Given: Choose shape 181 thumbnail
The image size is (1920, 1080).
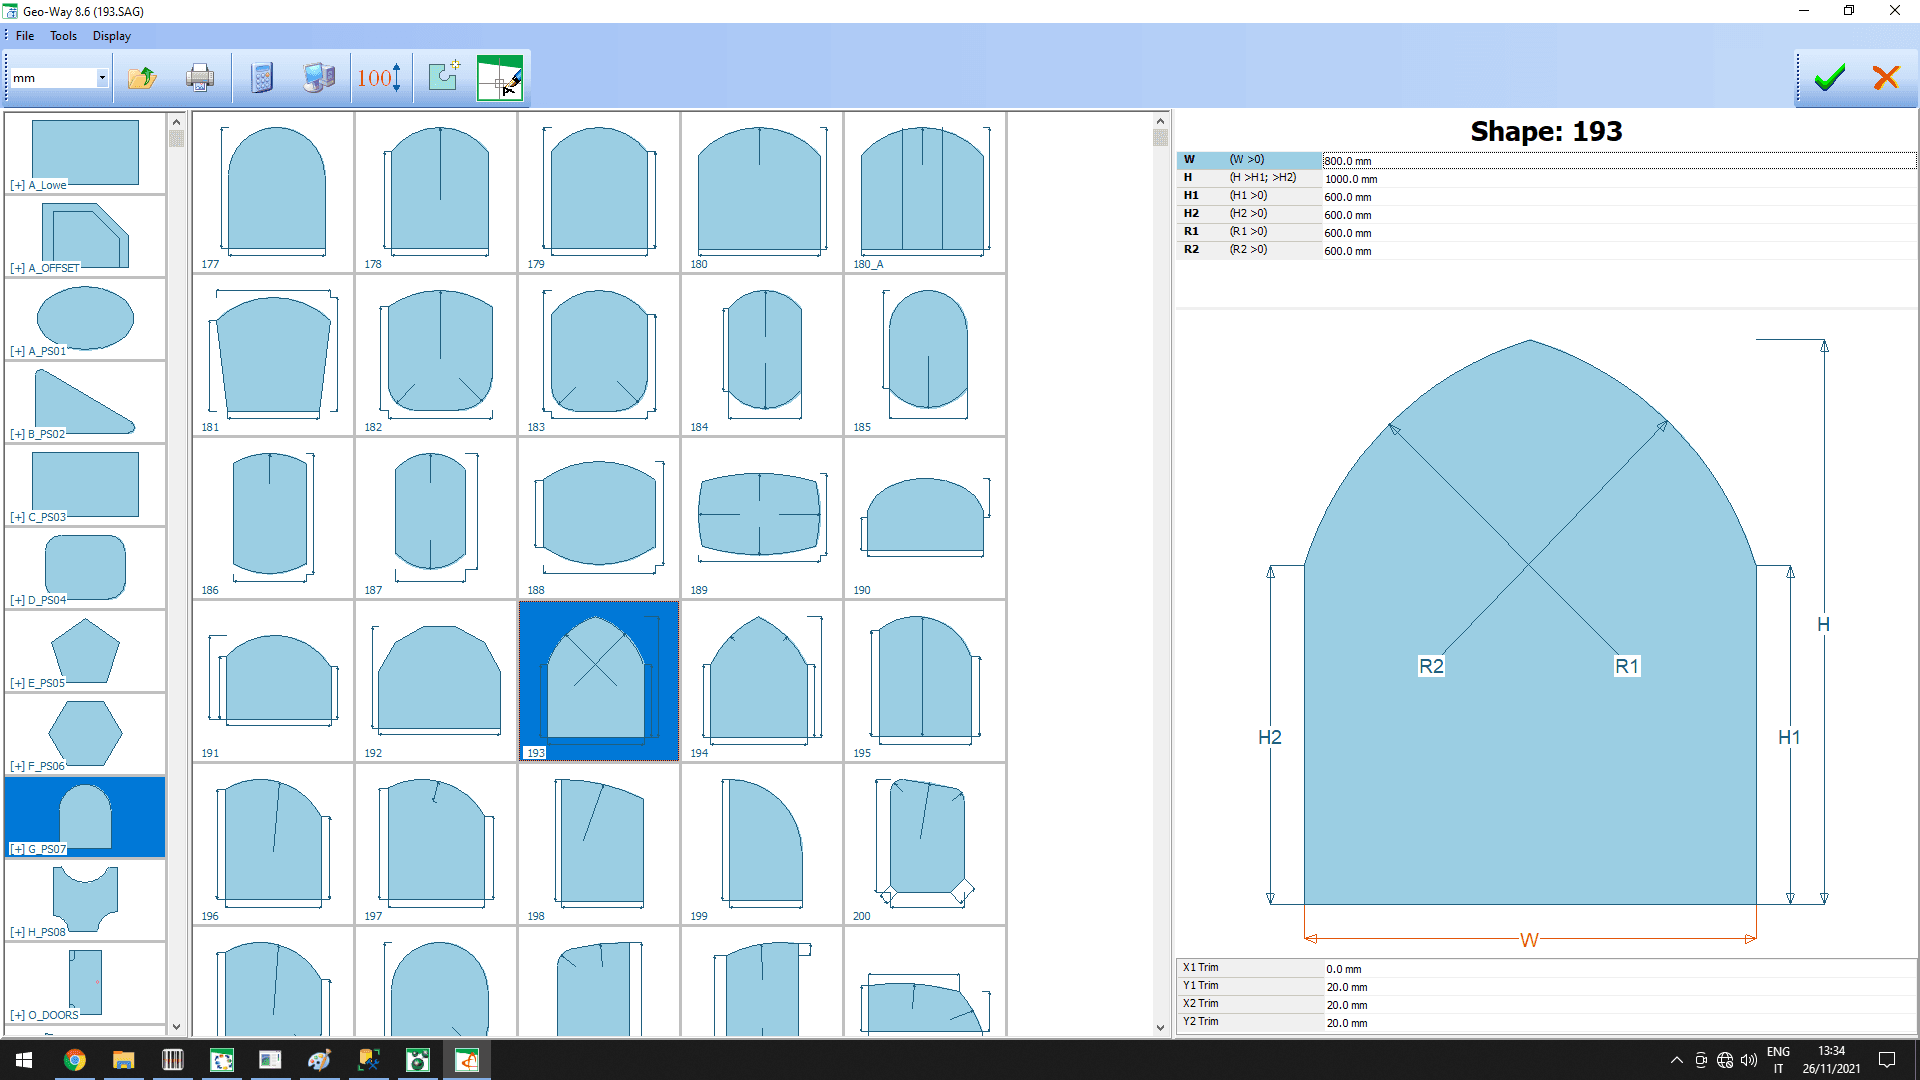Looking at the screenshot, I should 273,355.
